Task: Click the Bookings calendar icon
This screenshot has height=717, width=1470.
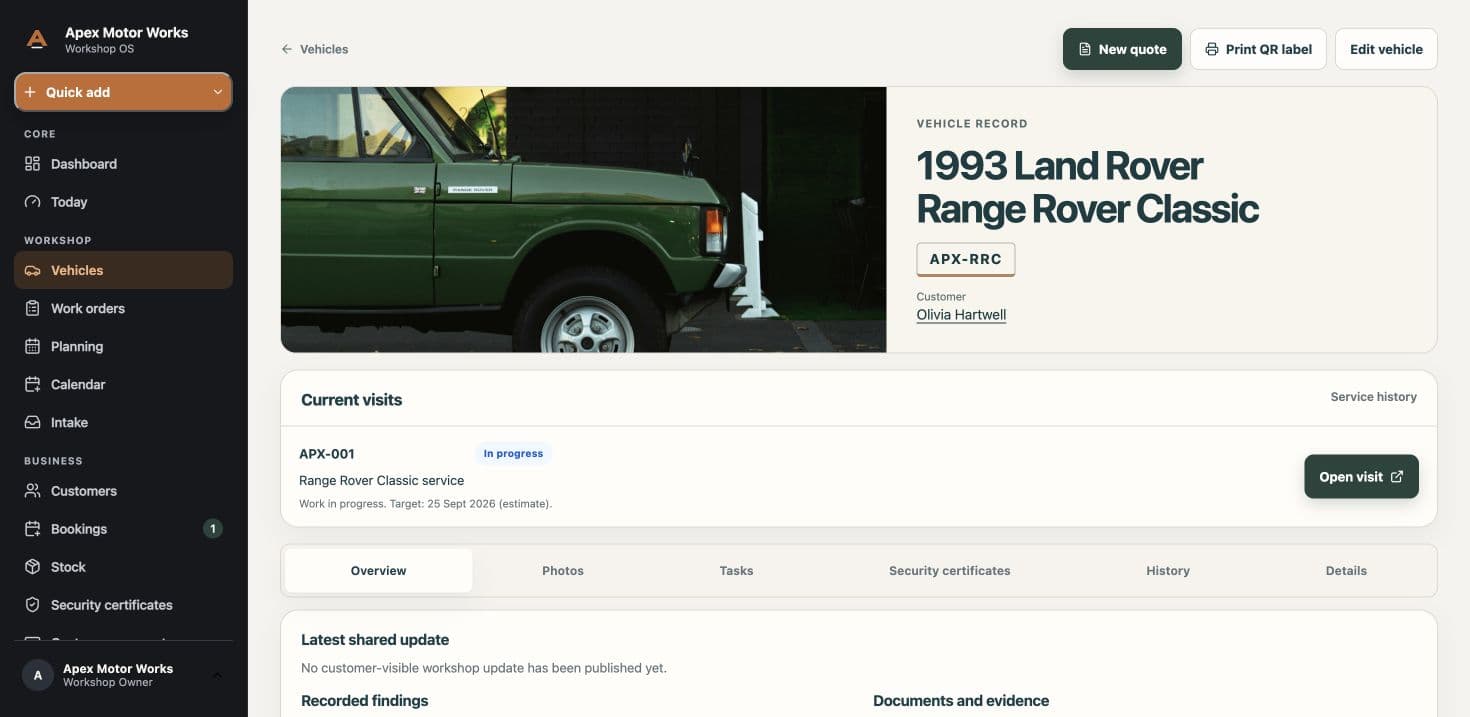Action: tap(32, 529)
